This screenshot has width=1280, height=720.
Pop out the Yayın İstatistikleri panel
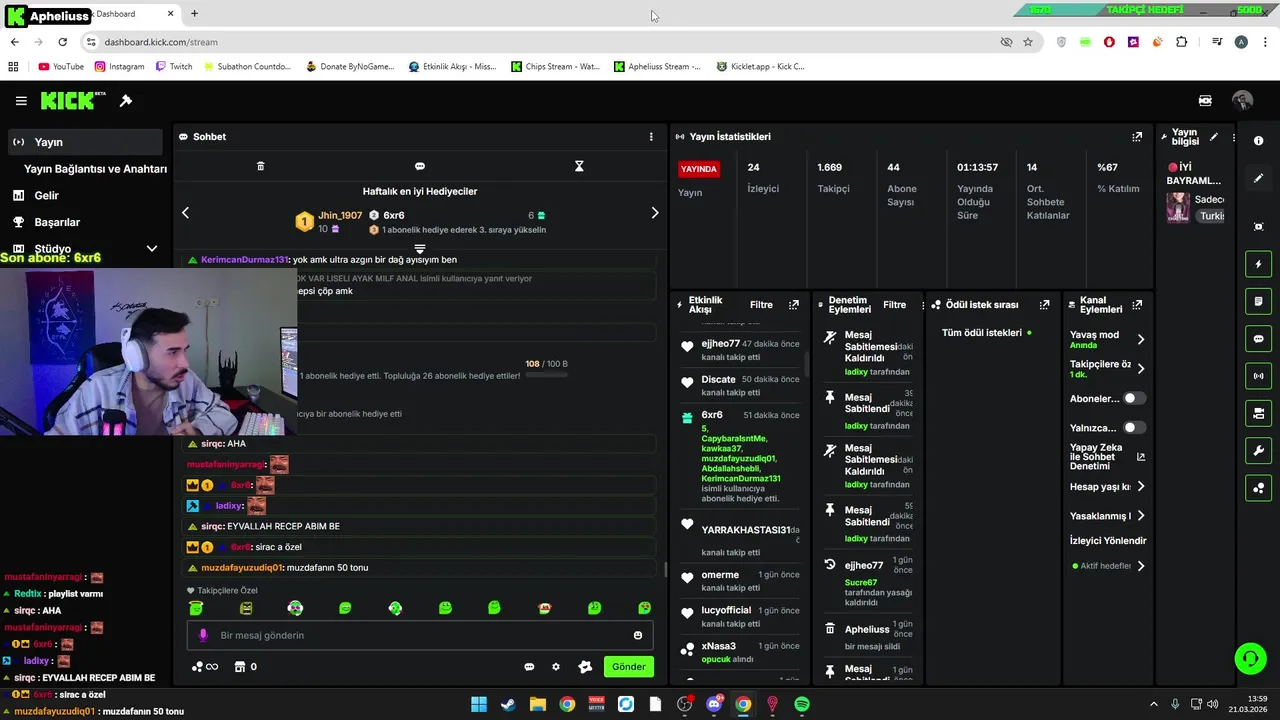tap(1137, 137)
